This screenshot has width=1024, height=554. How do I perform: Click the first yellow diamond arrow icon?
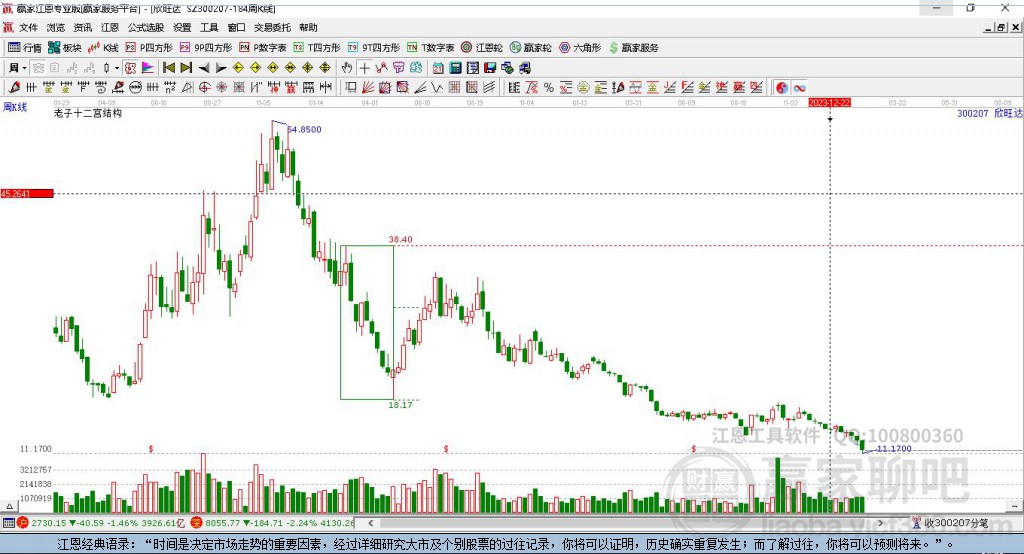238,68
